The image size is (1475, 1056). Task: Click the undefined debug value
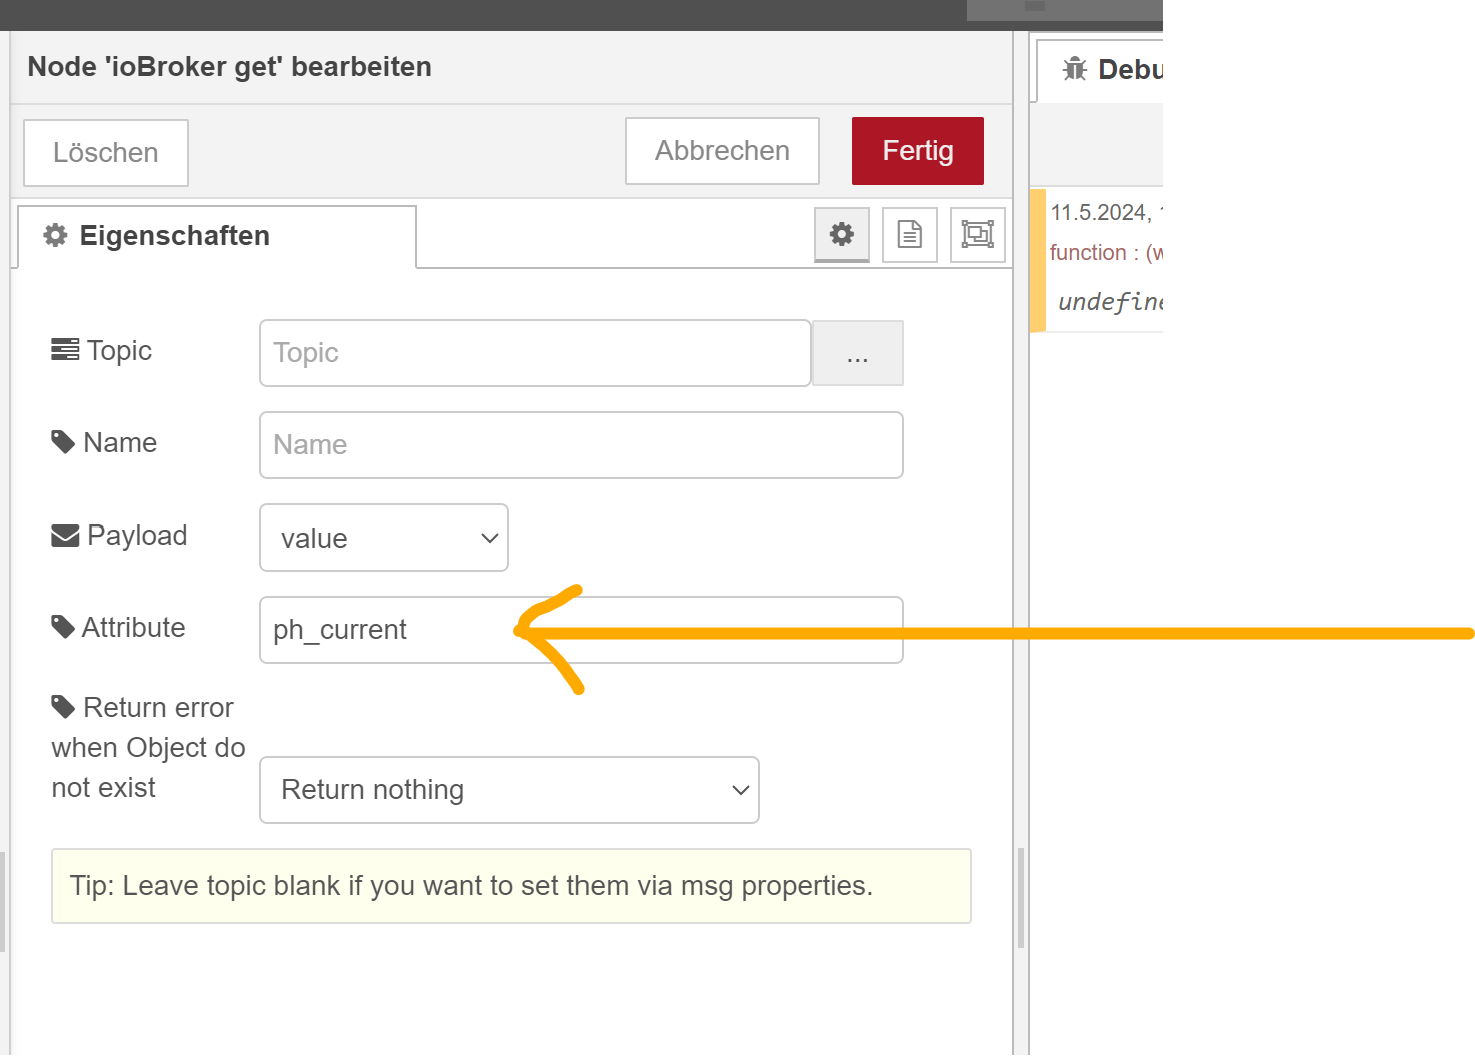pos(1110,301)
